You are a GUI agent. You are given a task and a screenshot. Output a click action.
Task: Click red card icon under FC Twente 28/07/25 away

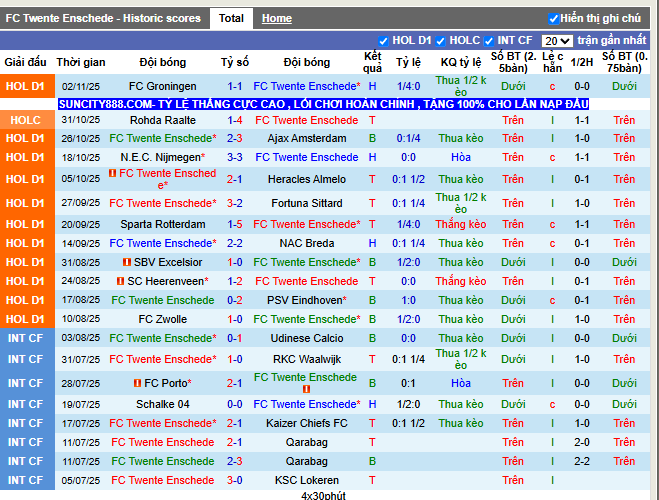point(306,389)
